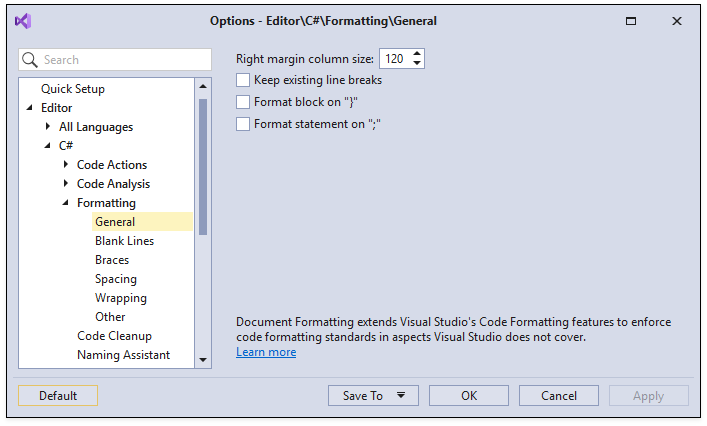Click the Visual Studio logo icon
707x426 pixels.
coord(23,21)
